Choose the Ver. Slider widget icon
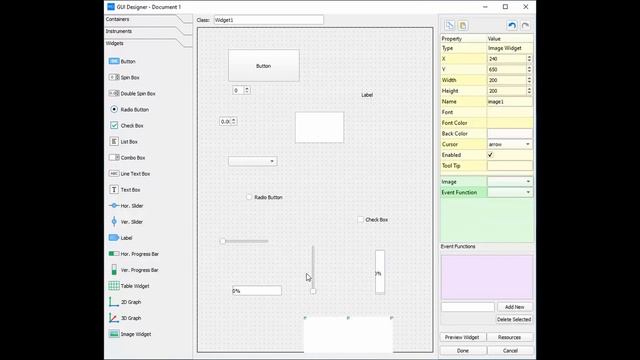Screen dimensions: 640x360 click(114, 222)
